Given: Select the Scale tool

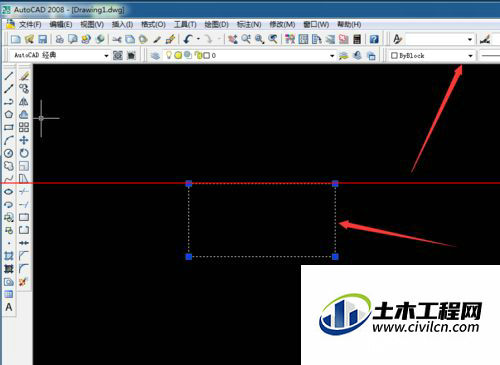Looking at the screenshot, I should [x=24, y=166].
